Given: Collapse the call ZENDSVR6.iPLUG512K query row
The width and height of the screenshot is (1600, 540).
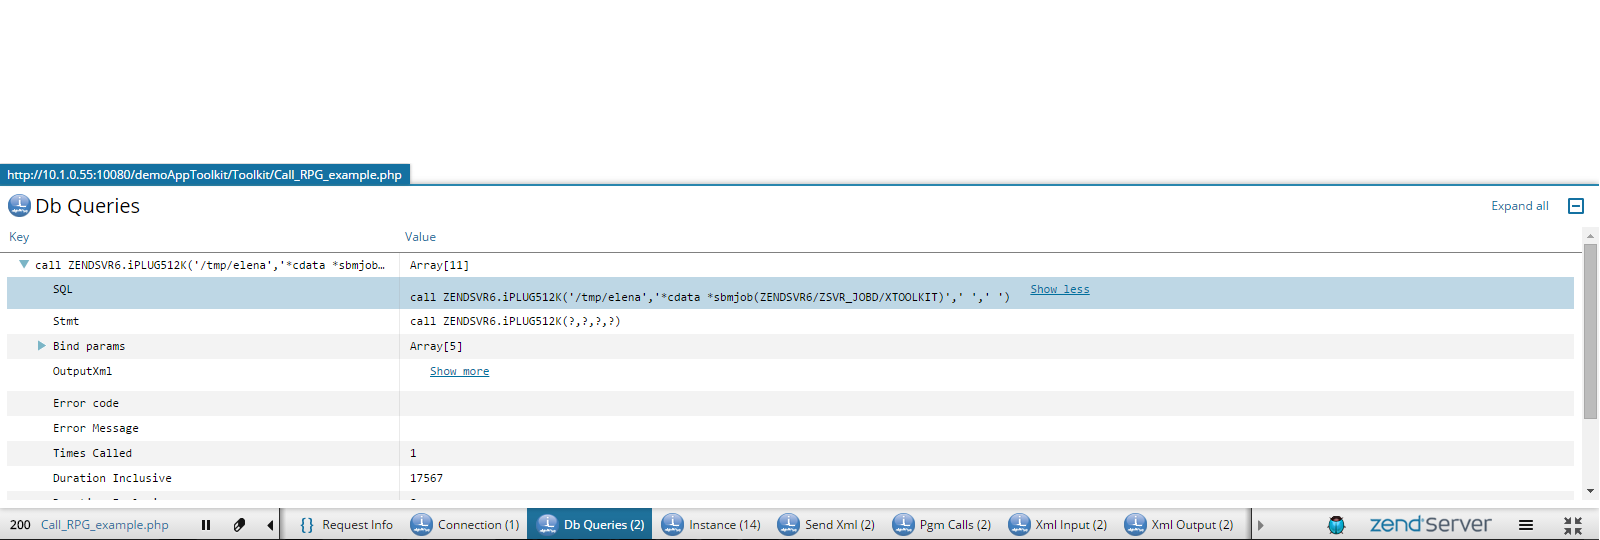Looking at the screenshot, I should pos(24,265).
